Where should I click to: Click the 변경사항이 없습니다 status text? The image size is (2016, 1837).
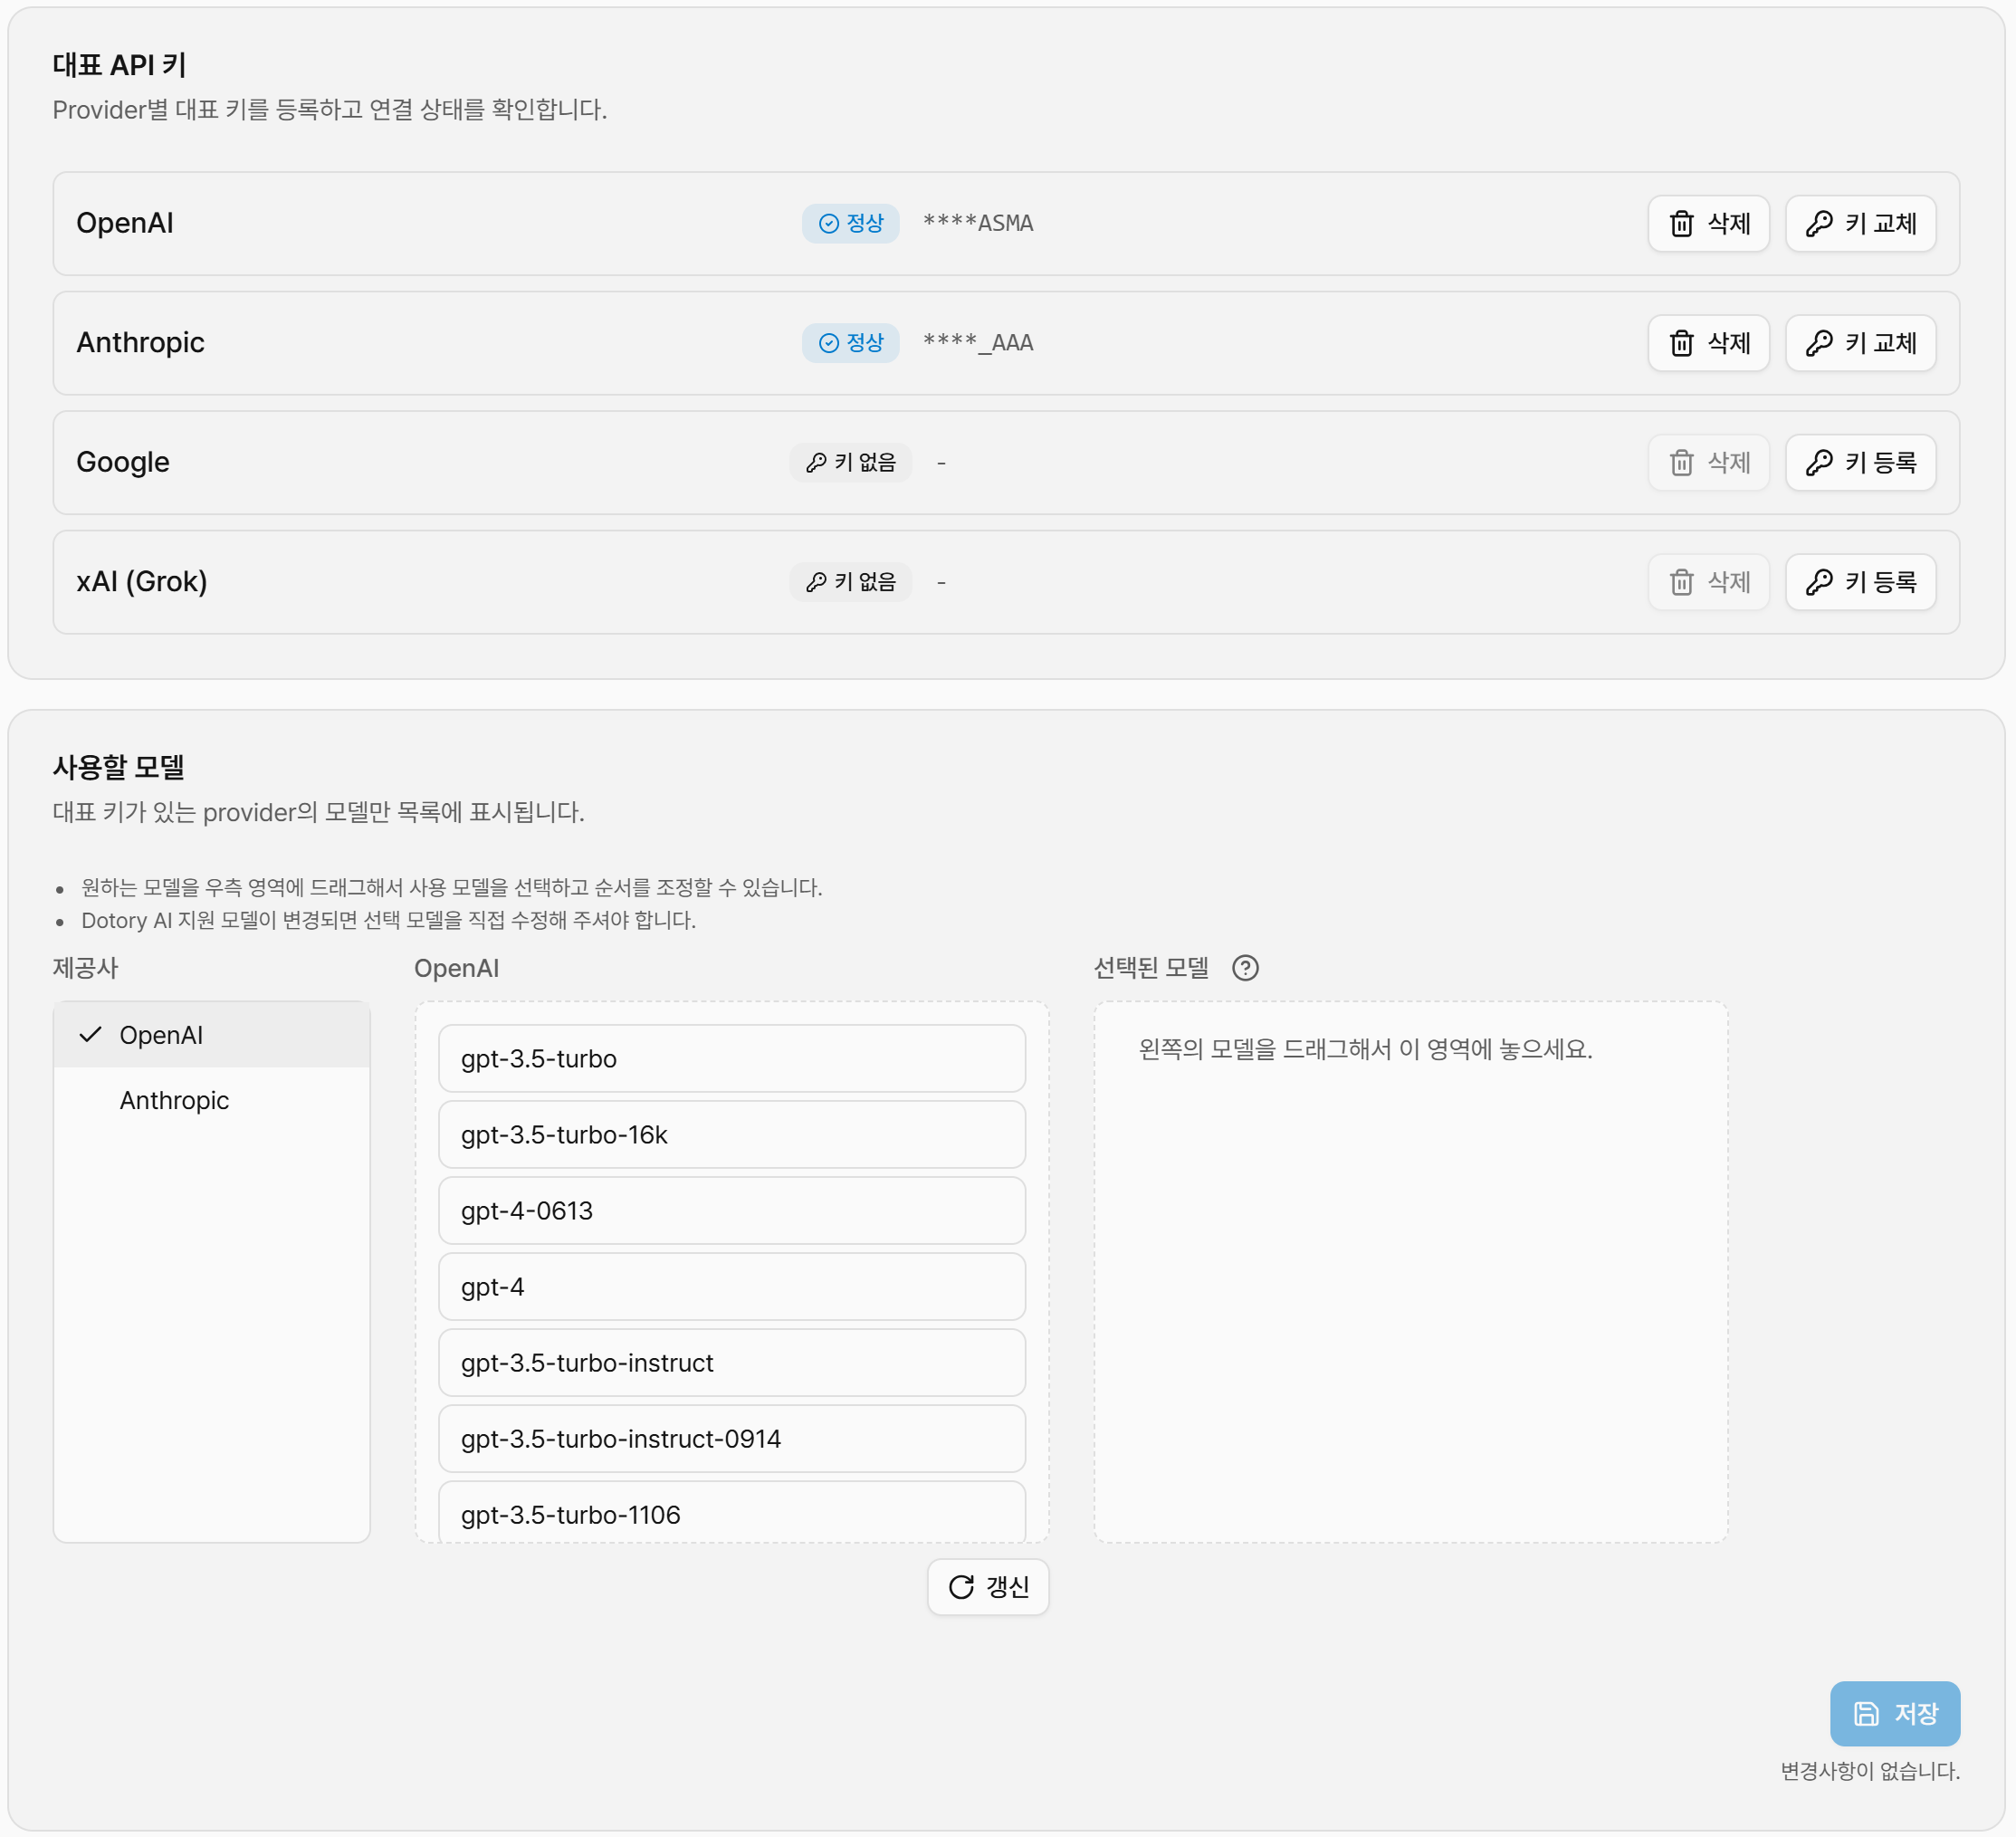1869,1771
